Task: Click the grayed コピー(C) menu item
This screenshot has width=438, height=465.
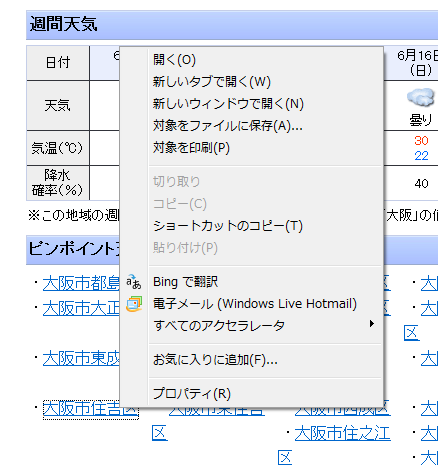Action: coord(251,204)
